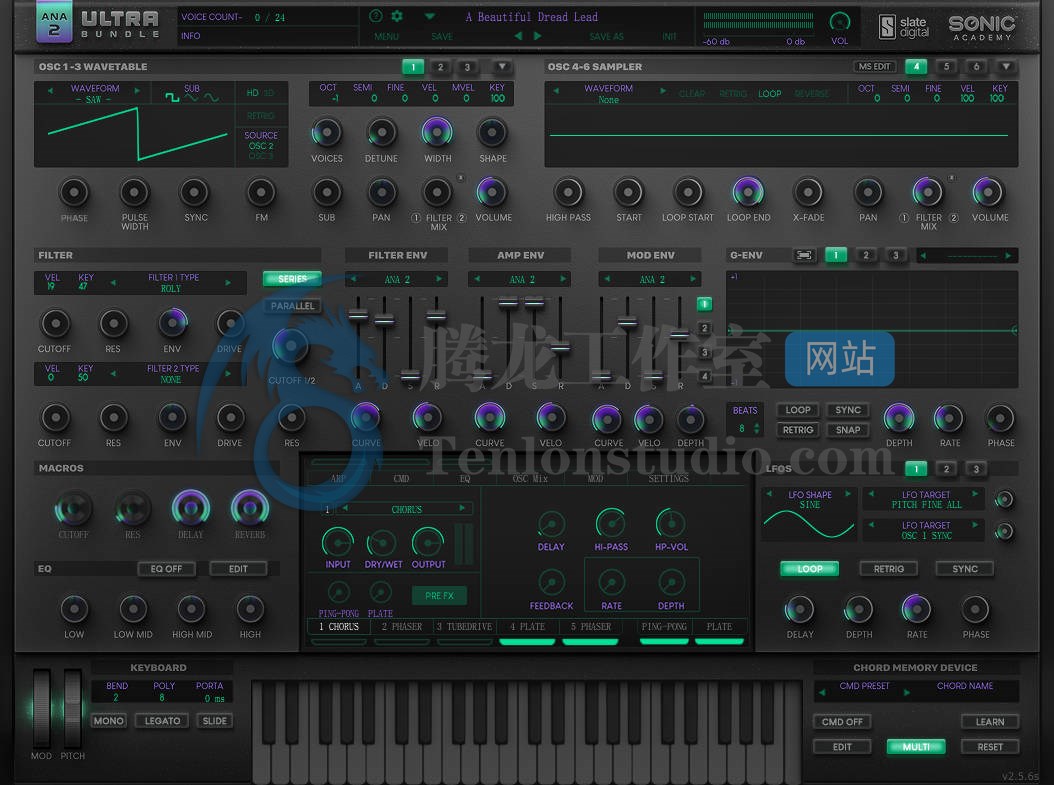Click the REVERB macro knob

249,507
